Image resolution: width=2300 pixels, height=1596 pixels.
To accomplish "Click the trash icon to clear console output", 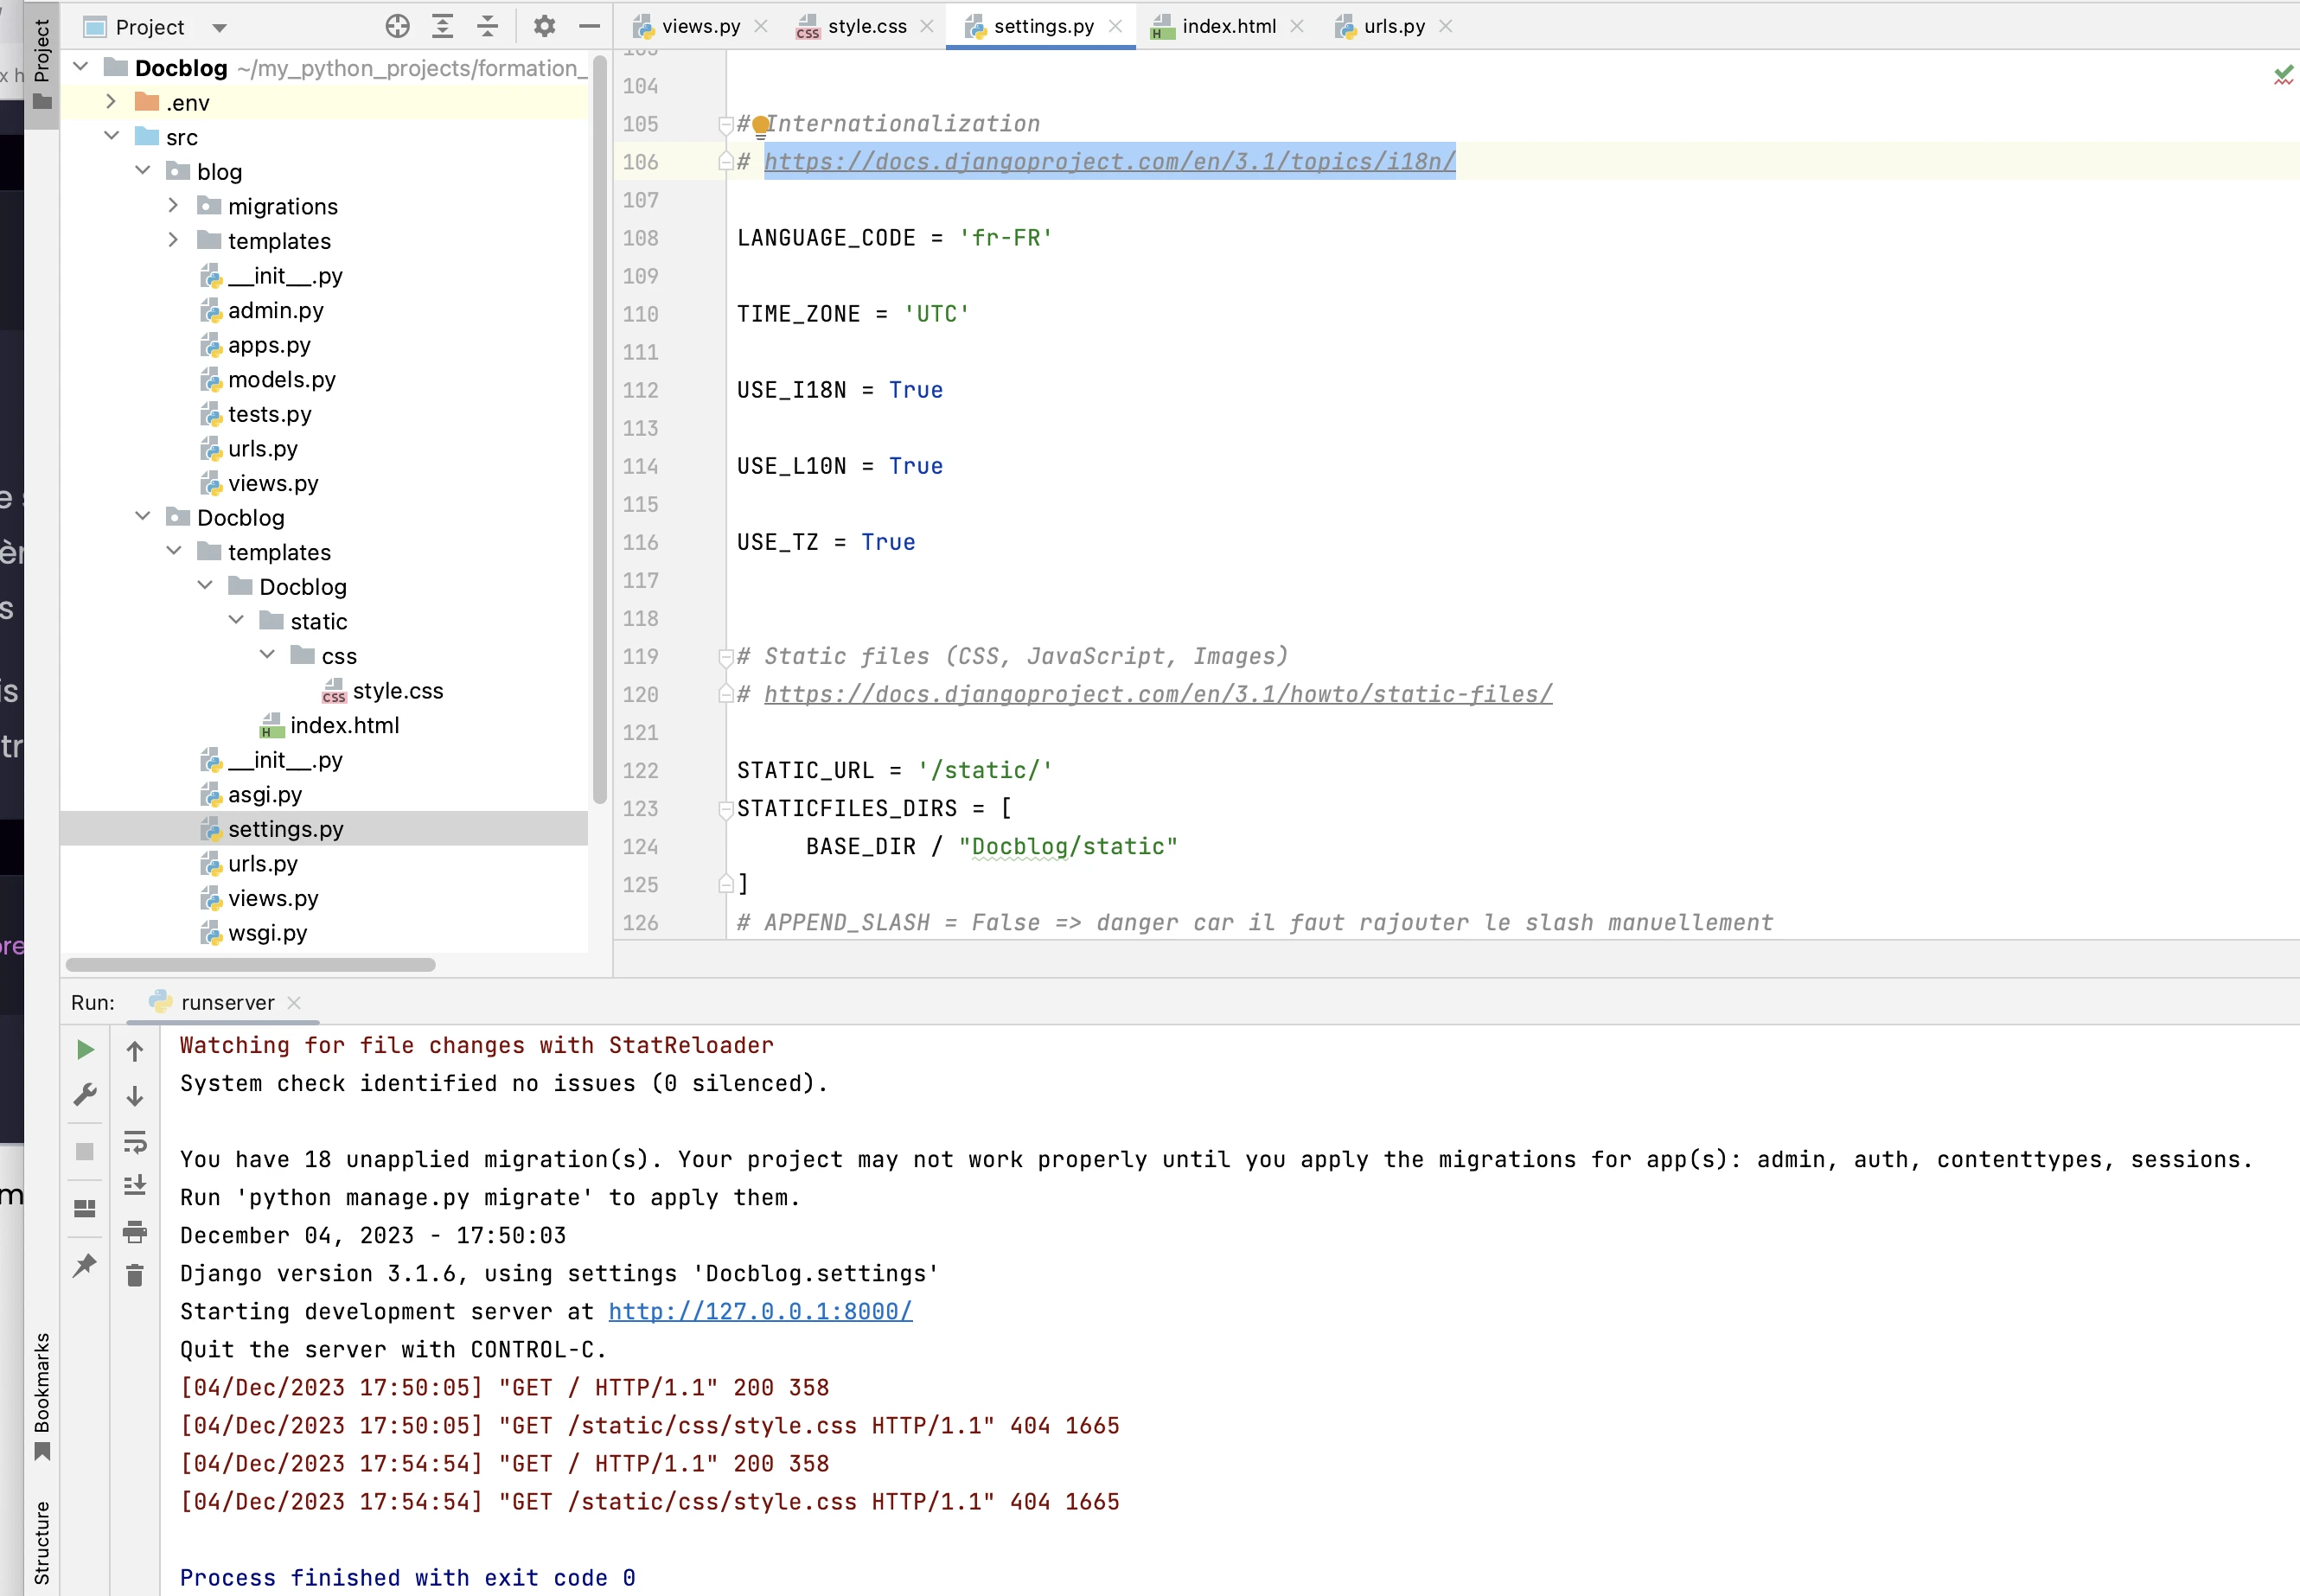I will tap(135, 1275).
